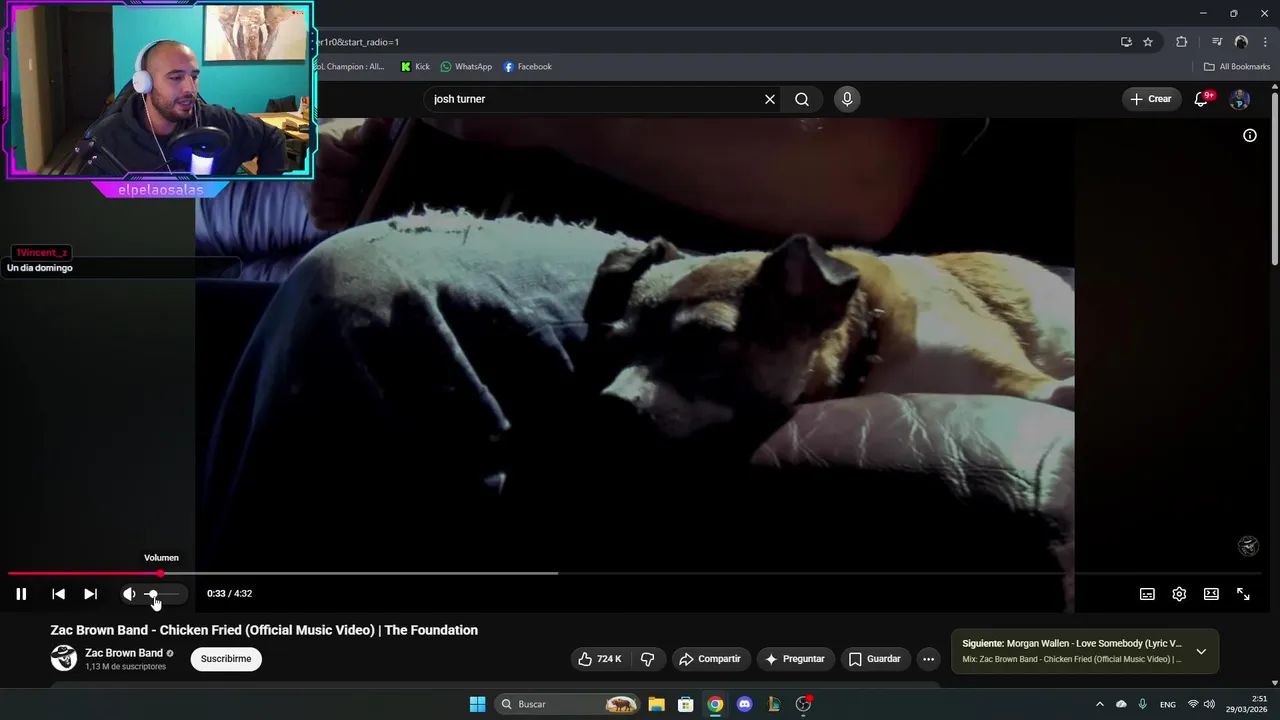Save video with Guardar
The image size is (1280, 720).
tap(875, 659)
